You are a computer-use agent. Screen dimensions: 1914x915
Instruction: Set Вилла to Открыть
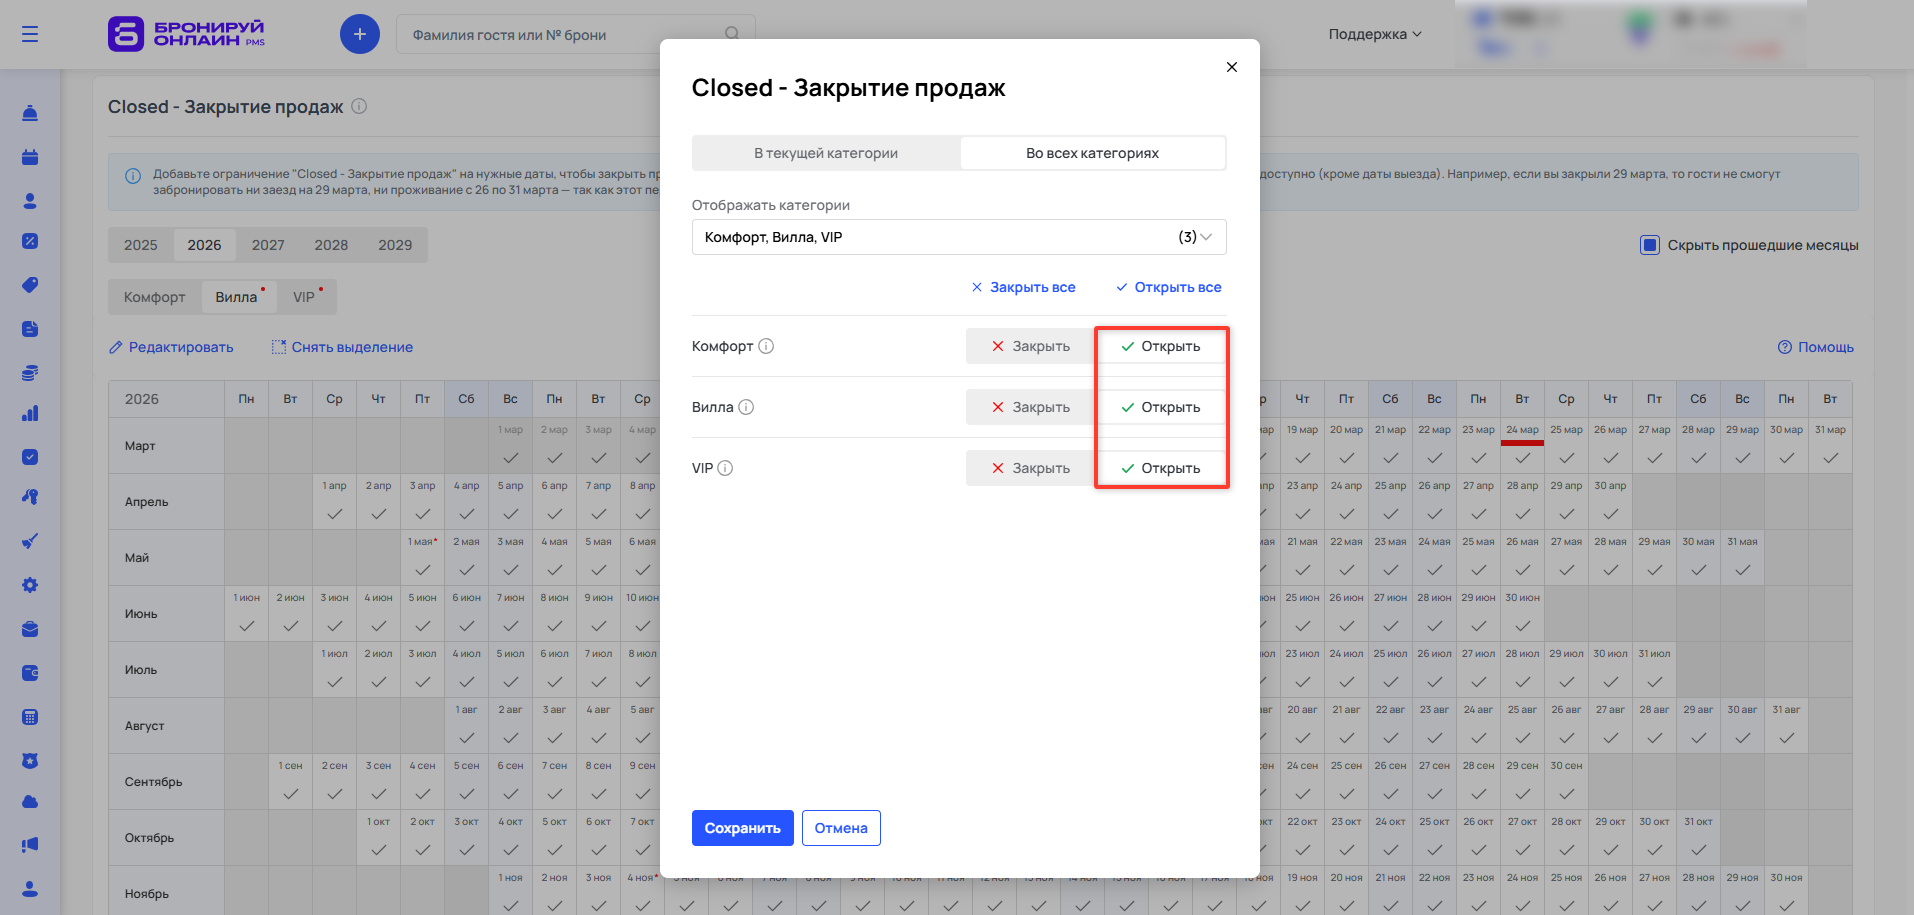pos(1161,407)
